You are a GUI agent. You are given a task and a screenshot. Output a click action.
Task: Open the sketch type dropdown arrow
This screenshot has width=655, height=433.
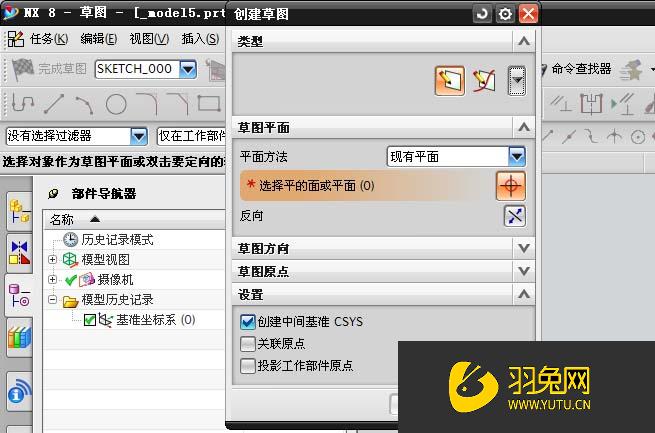click(x=517, y=81)
